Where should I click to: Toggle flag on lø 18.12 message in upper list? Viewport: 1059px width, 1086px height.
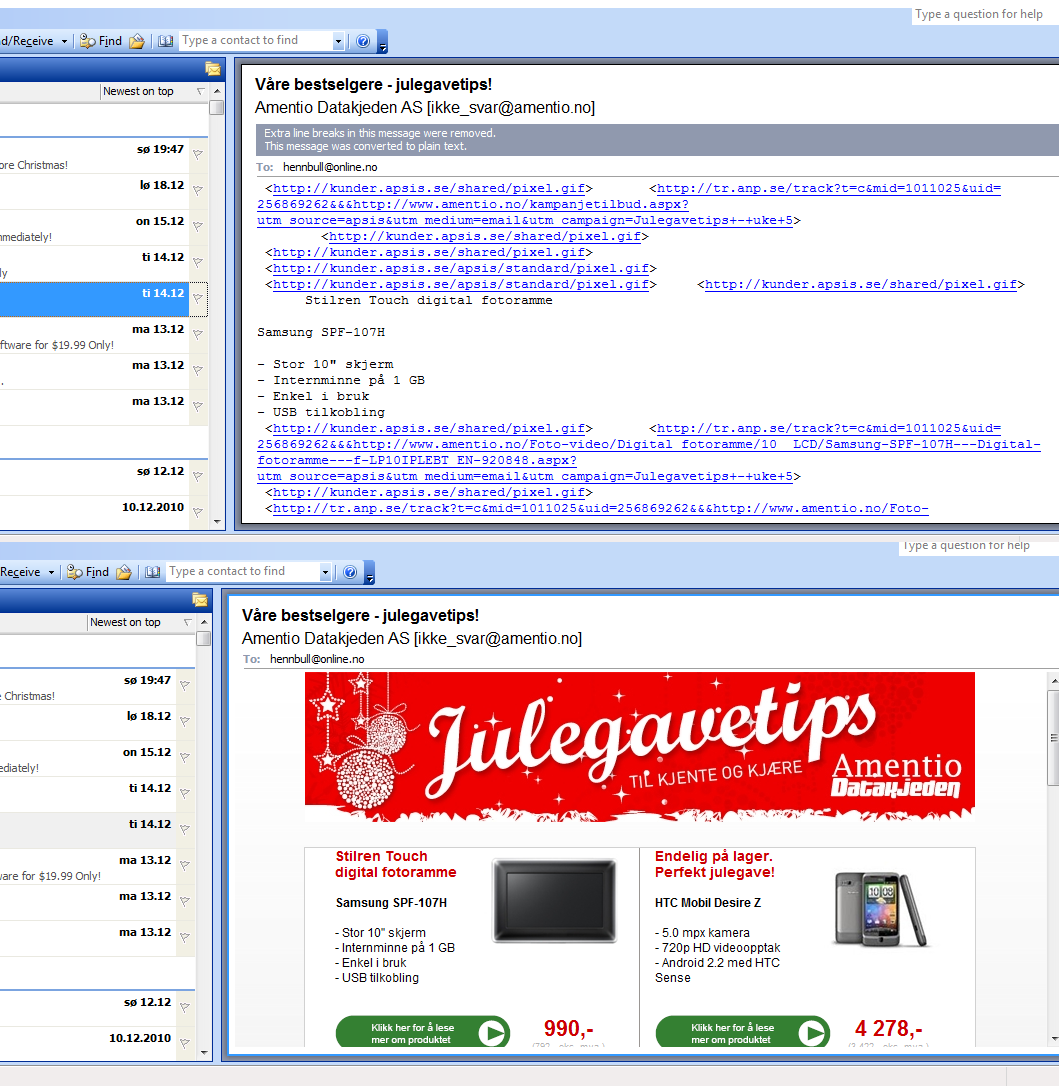198,190
